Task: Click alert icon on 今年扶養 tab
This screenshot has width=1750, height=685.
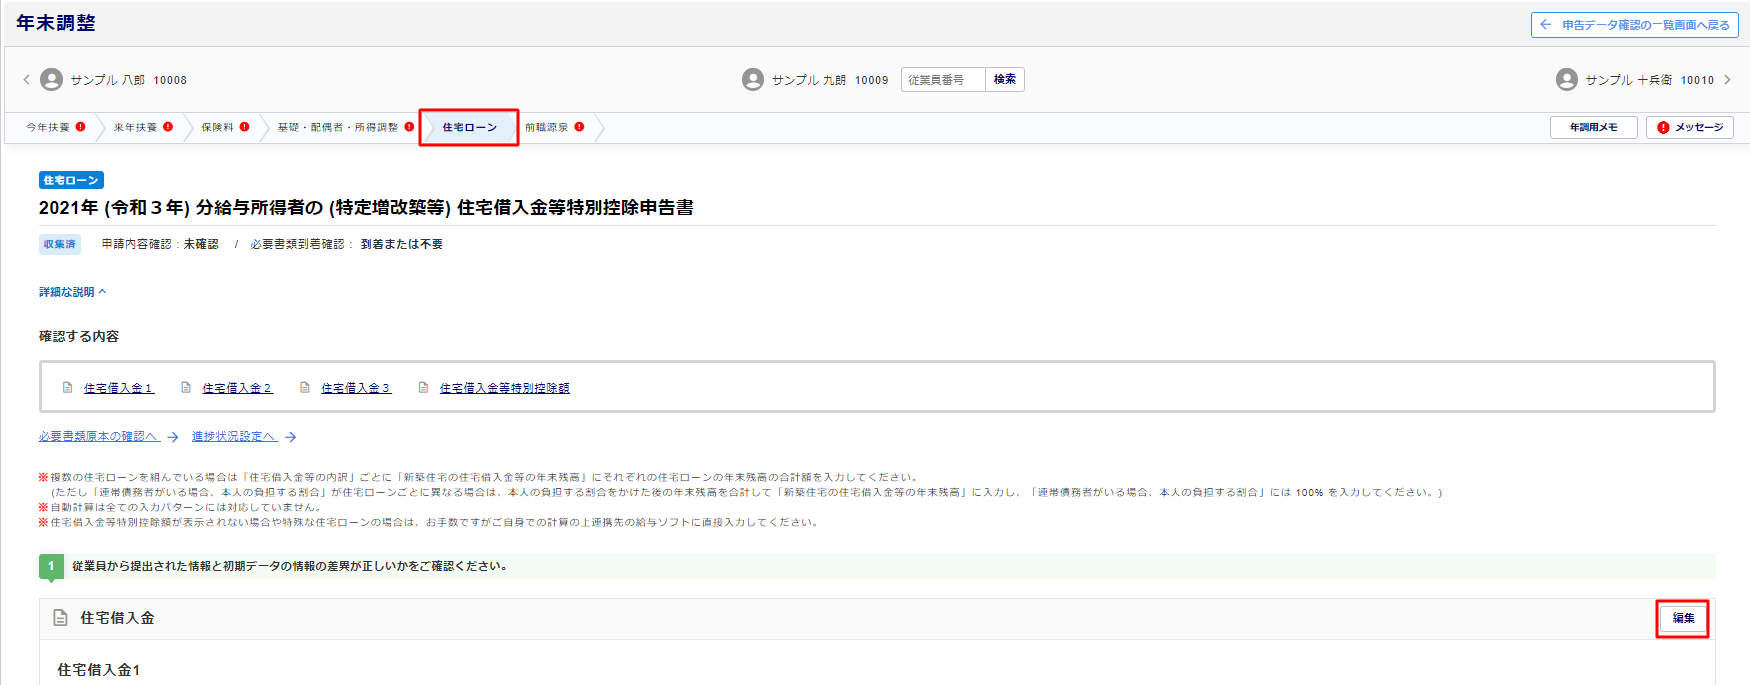Action: (81, 127)
